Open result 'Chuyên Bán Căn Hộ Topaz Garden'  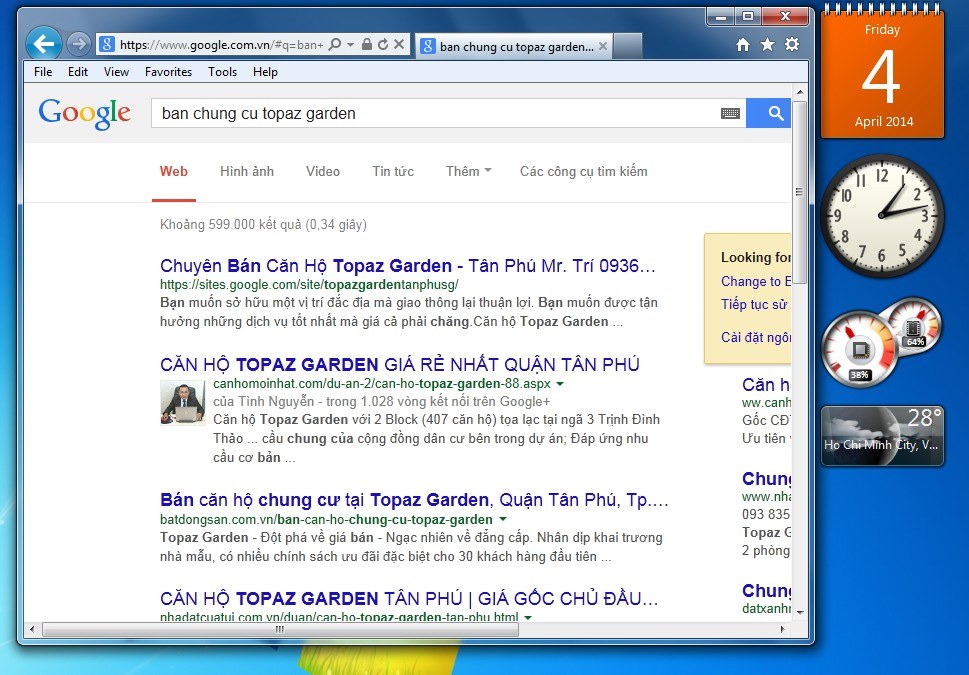(407, 266)
